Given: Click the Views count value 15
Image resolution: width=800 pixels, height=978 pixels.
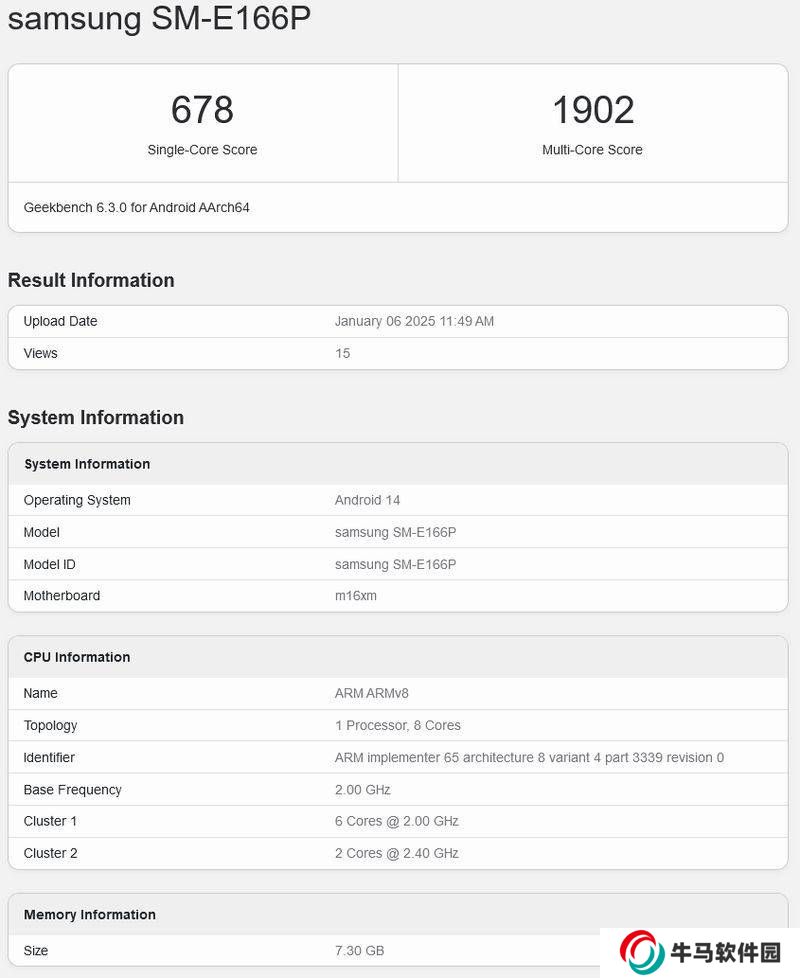Looking at the screenshot, I should 342,353.
